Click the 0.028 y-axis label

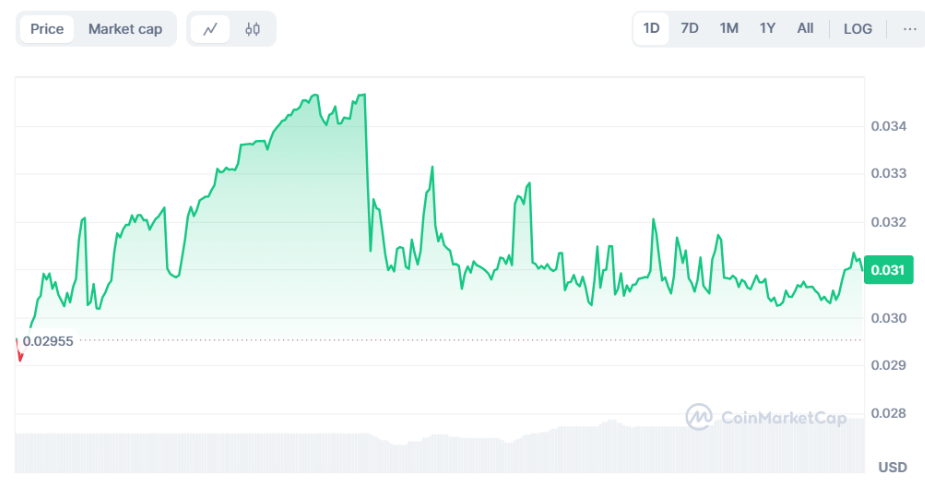[x=886, y=413]
